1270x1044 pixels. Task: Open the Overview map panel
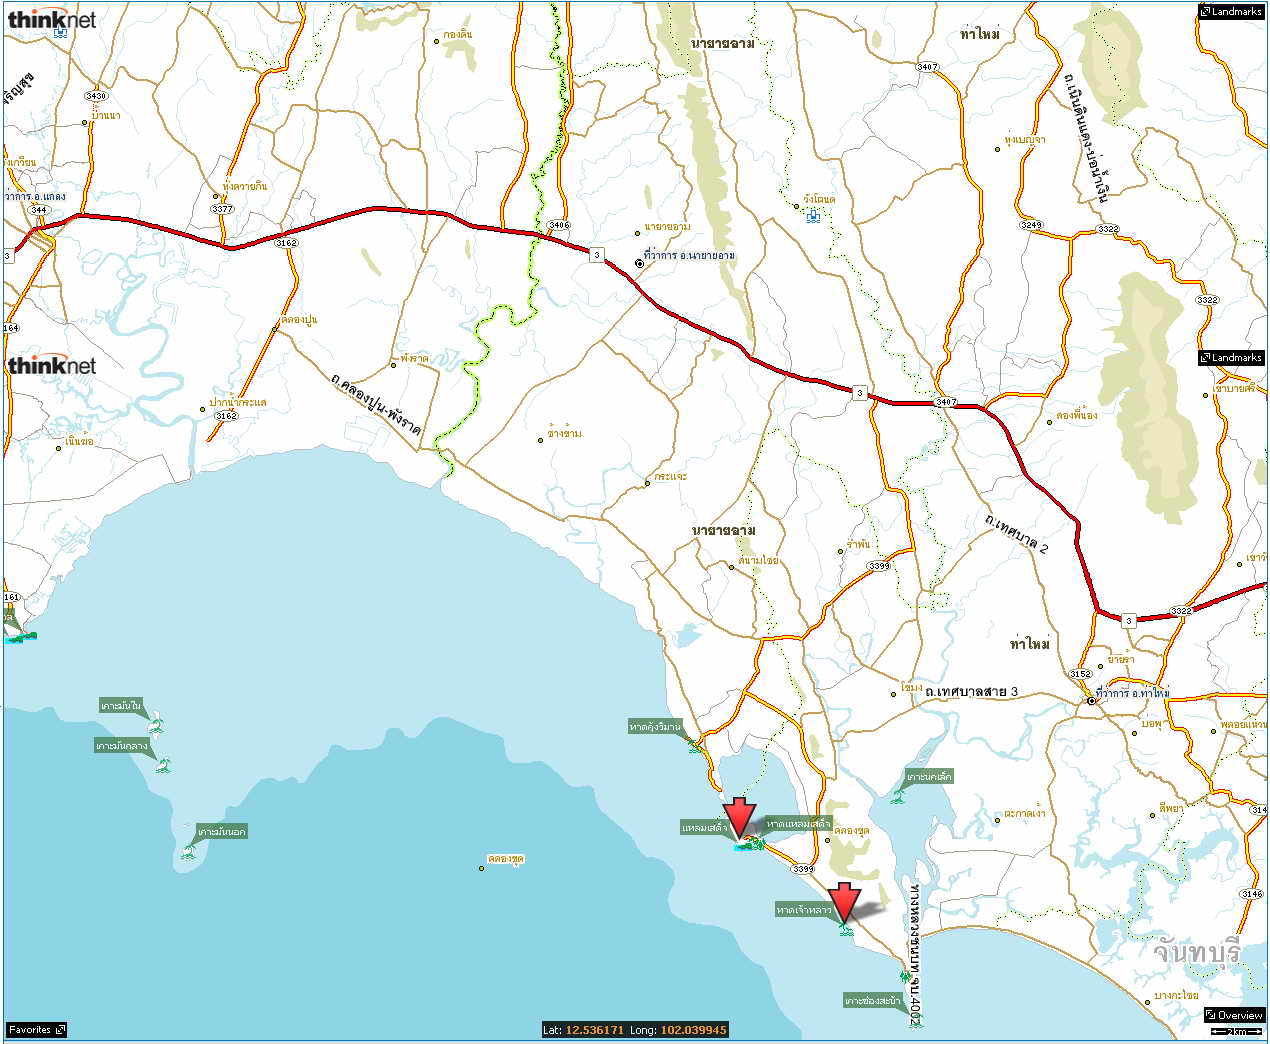tap(1234, 1015)
